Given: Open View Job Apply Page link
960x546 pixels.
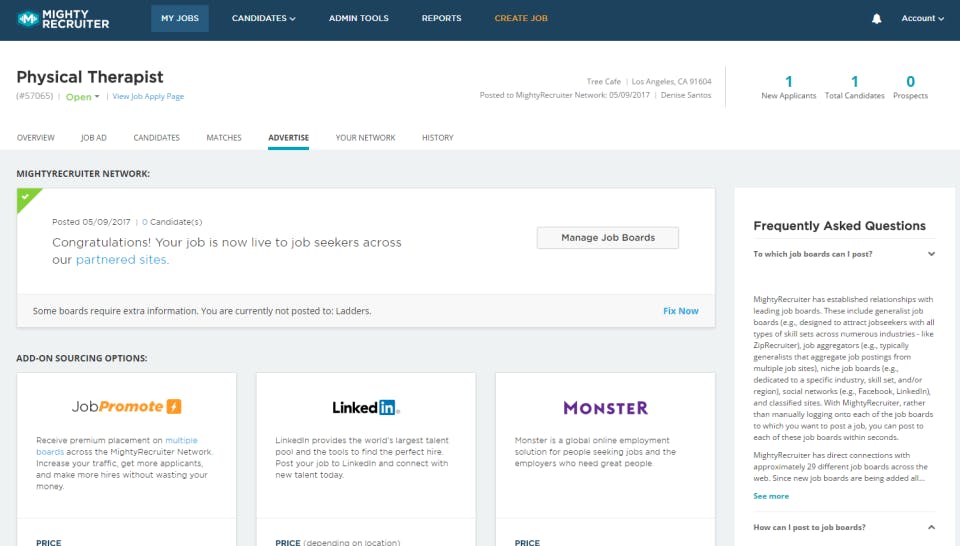Looking at the screenshot, I should pyautogui.click(x=148, y=97).
